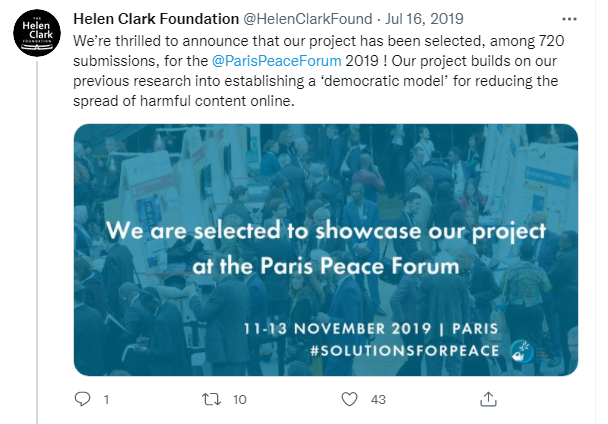608x424 pixels.
Task: Click the reply count showing 1
Action: point(106,400)
